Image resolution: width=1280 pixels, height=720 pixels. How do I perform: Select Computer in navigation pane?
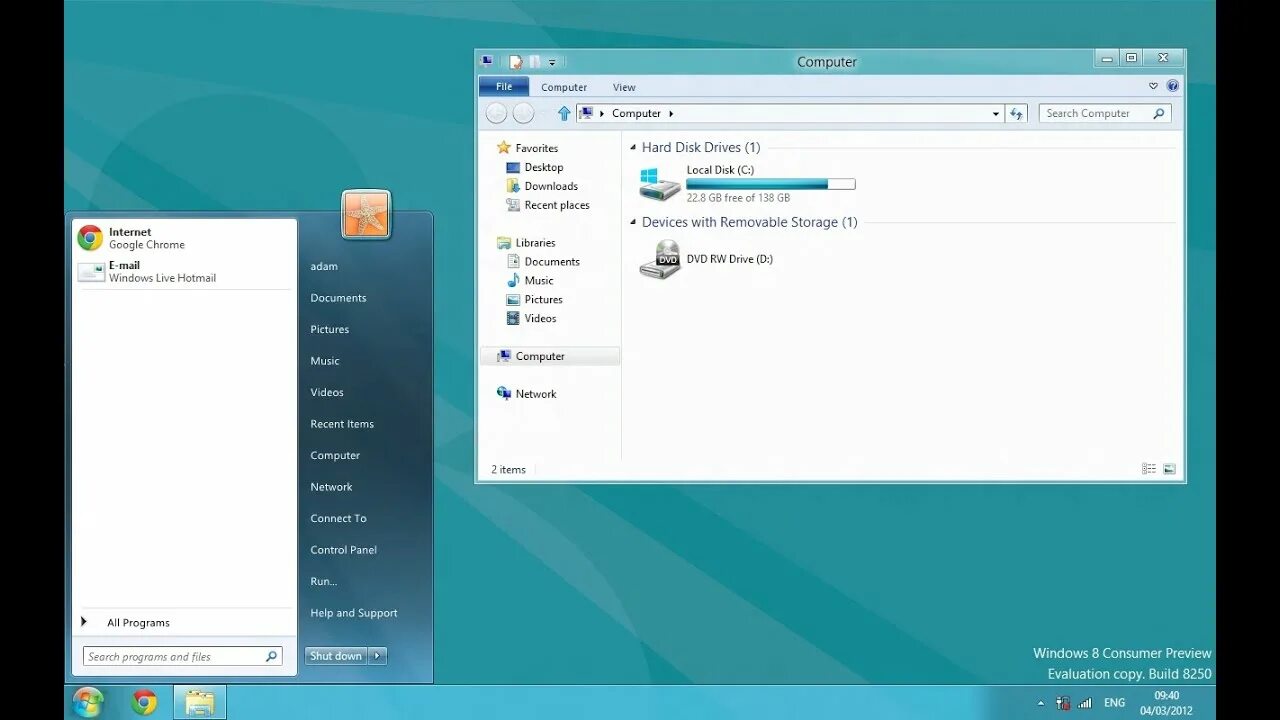[x=550, y=356]
